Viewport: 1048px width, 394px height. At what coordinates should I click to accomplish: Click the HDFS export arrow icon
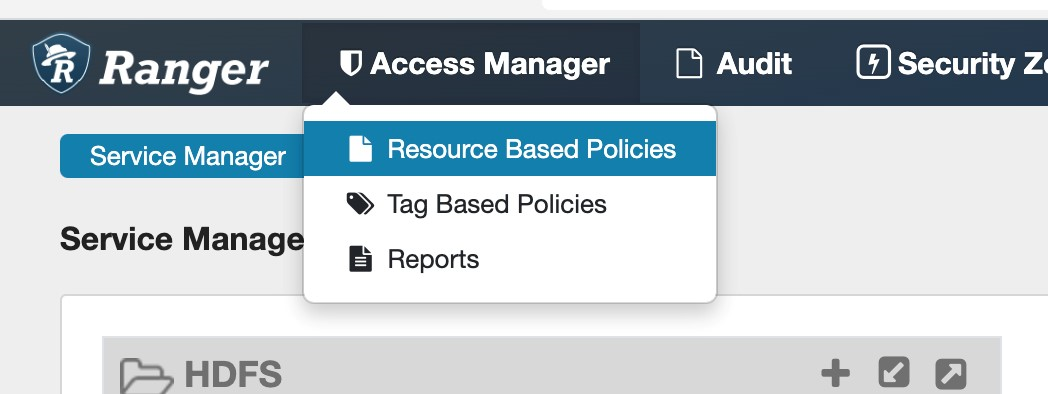pyautogui.click(x=950, y=373)
